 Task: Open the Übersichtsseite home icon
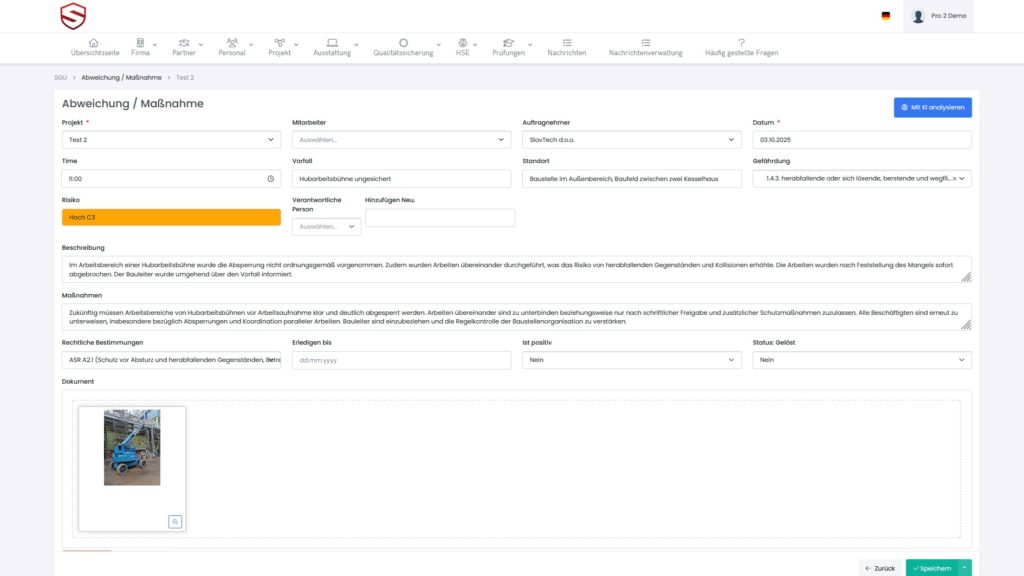(x=94, y=43)
